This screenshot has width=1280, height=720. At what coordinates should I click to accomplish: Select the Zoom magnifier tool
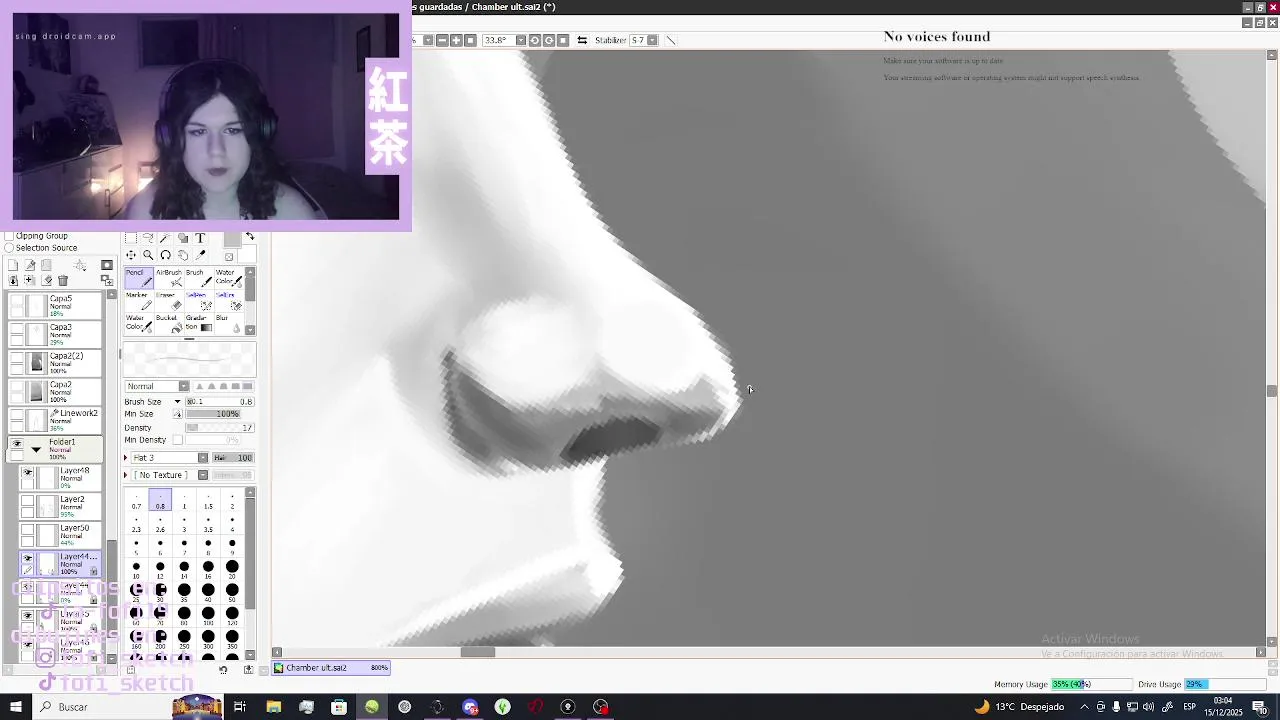click(x=148, y=255)
